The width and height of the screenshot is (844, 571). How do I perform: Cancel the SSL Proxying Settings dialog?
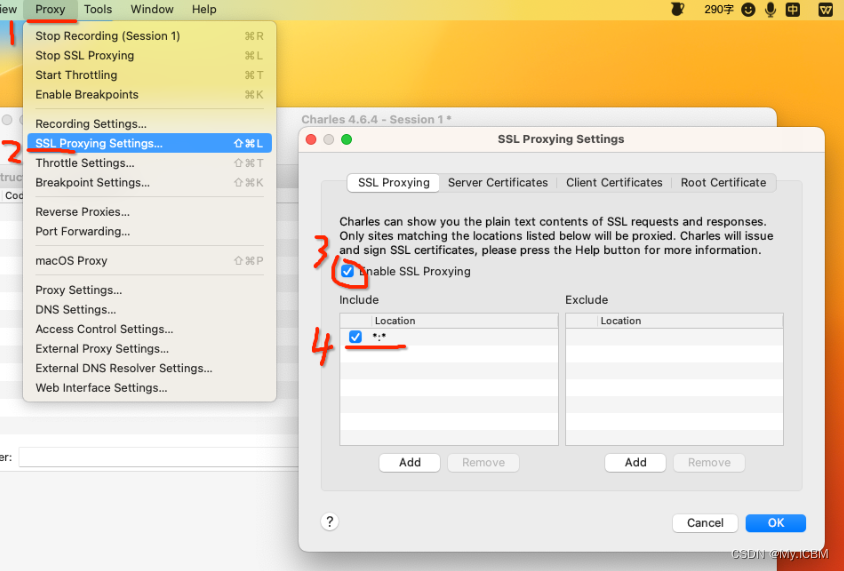705,523
